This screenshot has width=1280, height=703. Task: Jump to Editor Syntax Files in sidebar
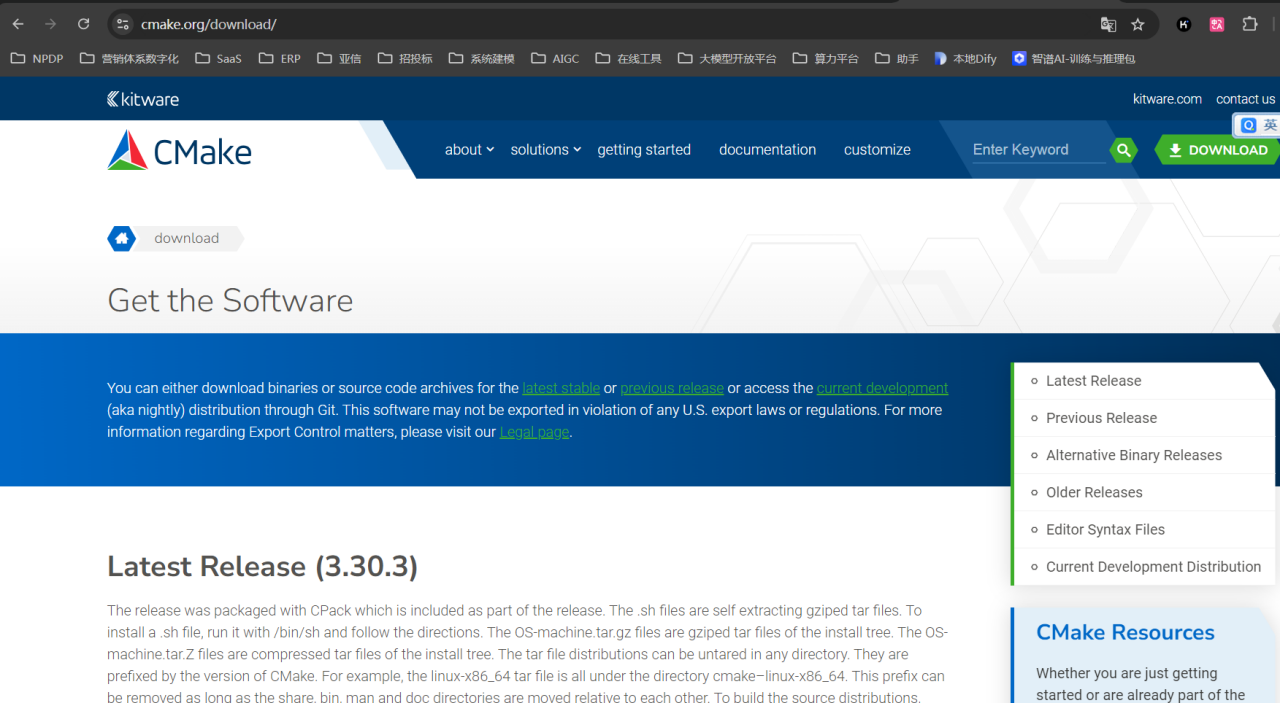tap(1105, 529)
